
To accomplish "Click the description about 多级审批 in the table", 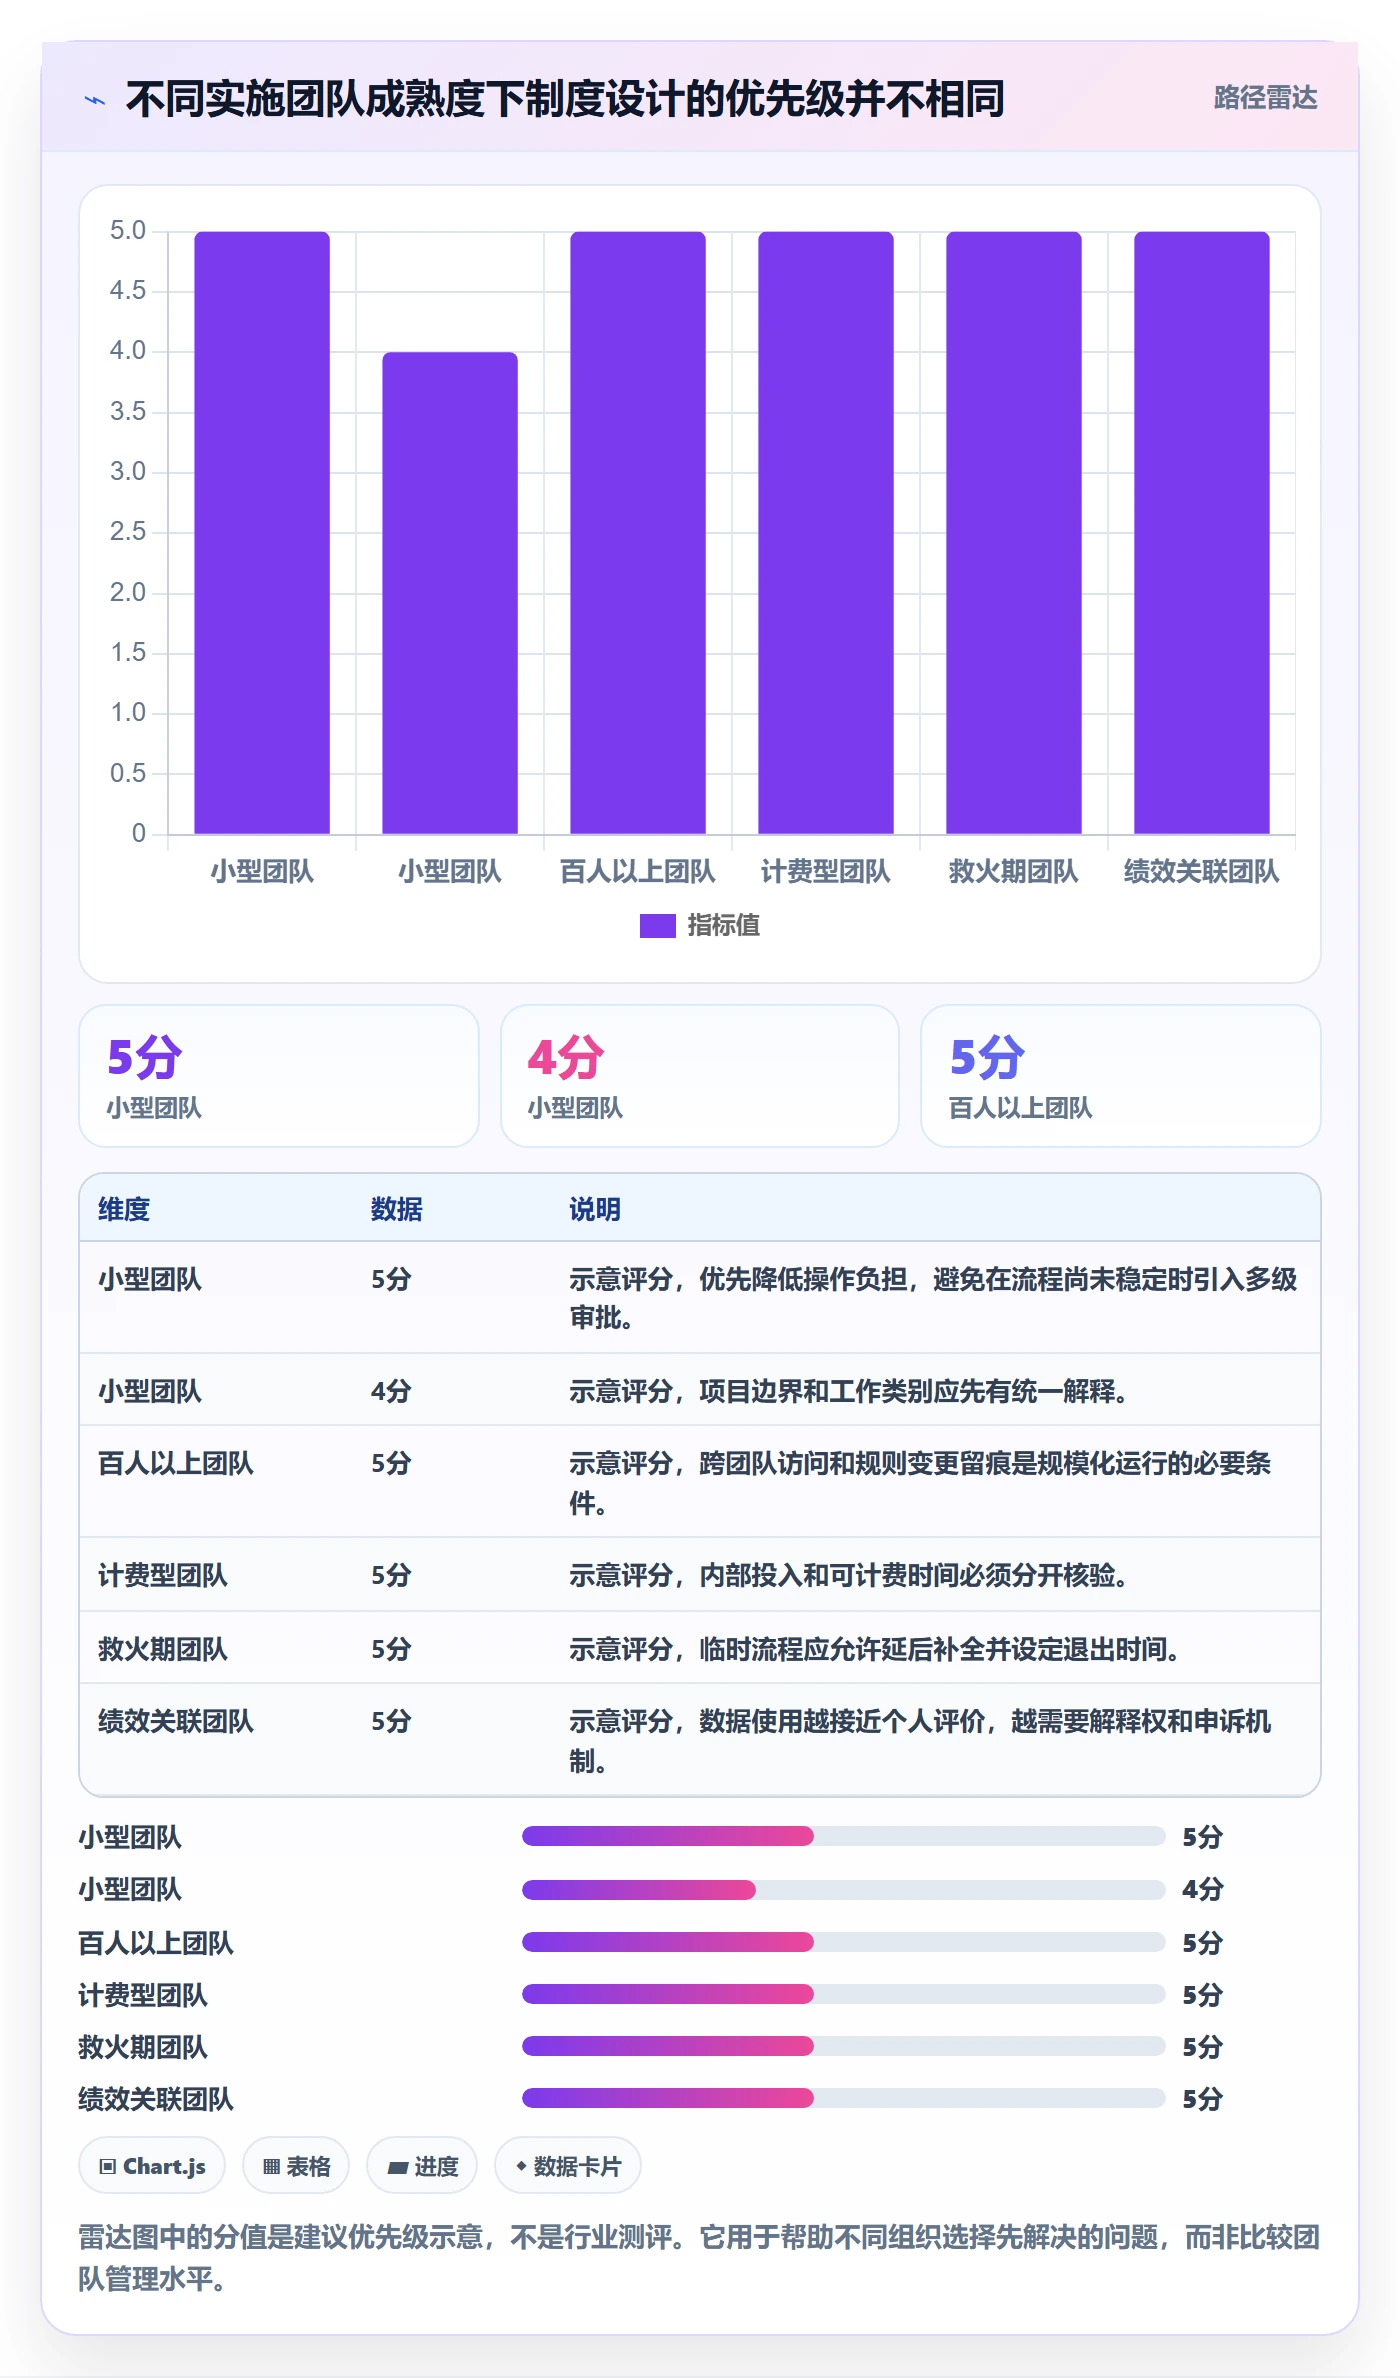I will 933,1298.
